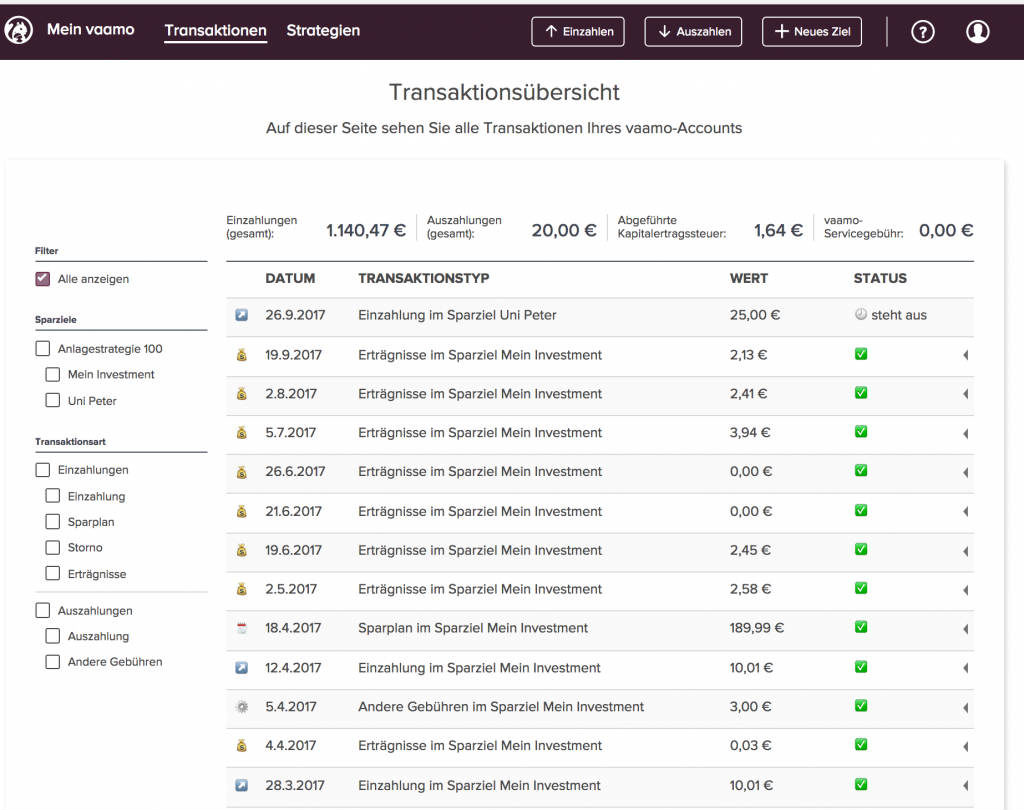Click the green status checkmark on the 18.4.2017 row
Image resolution: width=1024 pixels, height=810 pixels.
coord(861,627)
